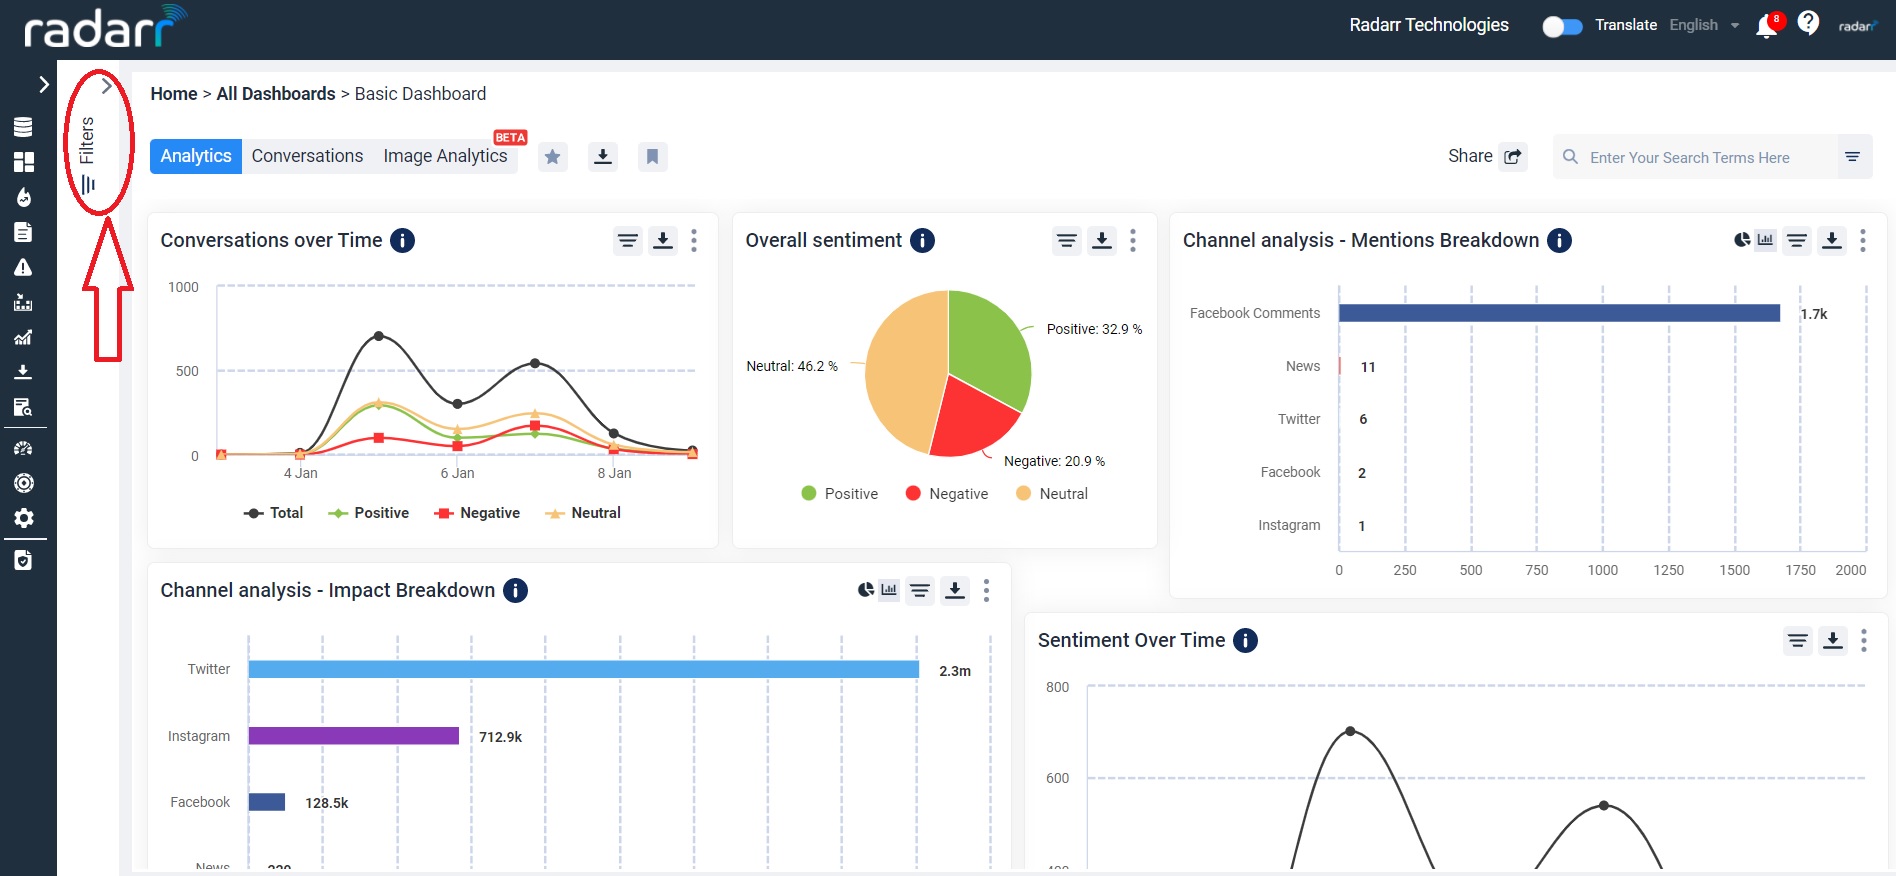The image size is (1896, 876).
Task: Switch Mentions Breakdown to pie chart view
Action: (x=1742, y=240)
